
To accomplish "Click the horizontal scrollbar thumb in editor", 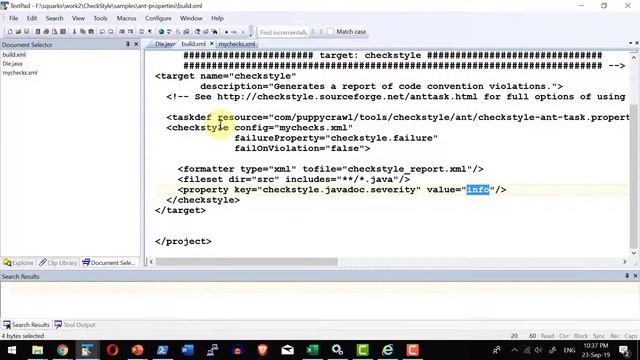I will tap(247, 262).
